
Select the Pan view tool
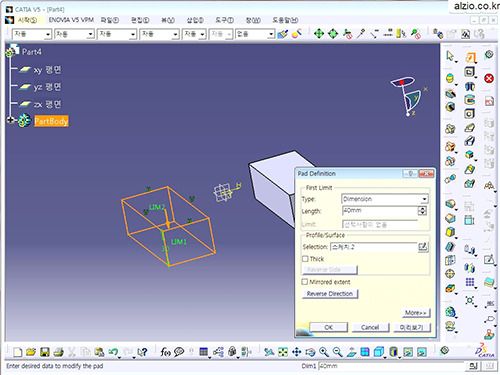(296, 352)
